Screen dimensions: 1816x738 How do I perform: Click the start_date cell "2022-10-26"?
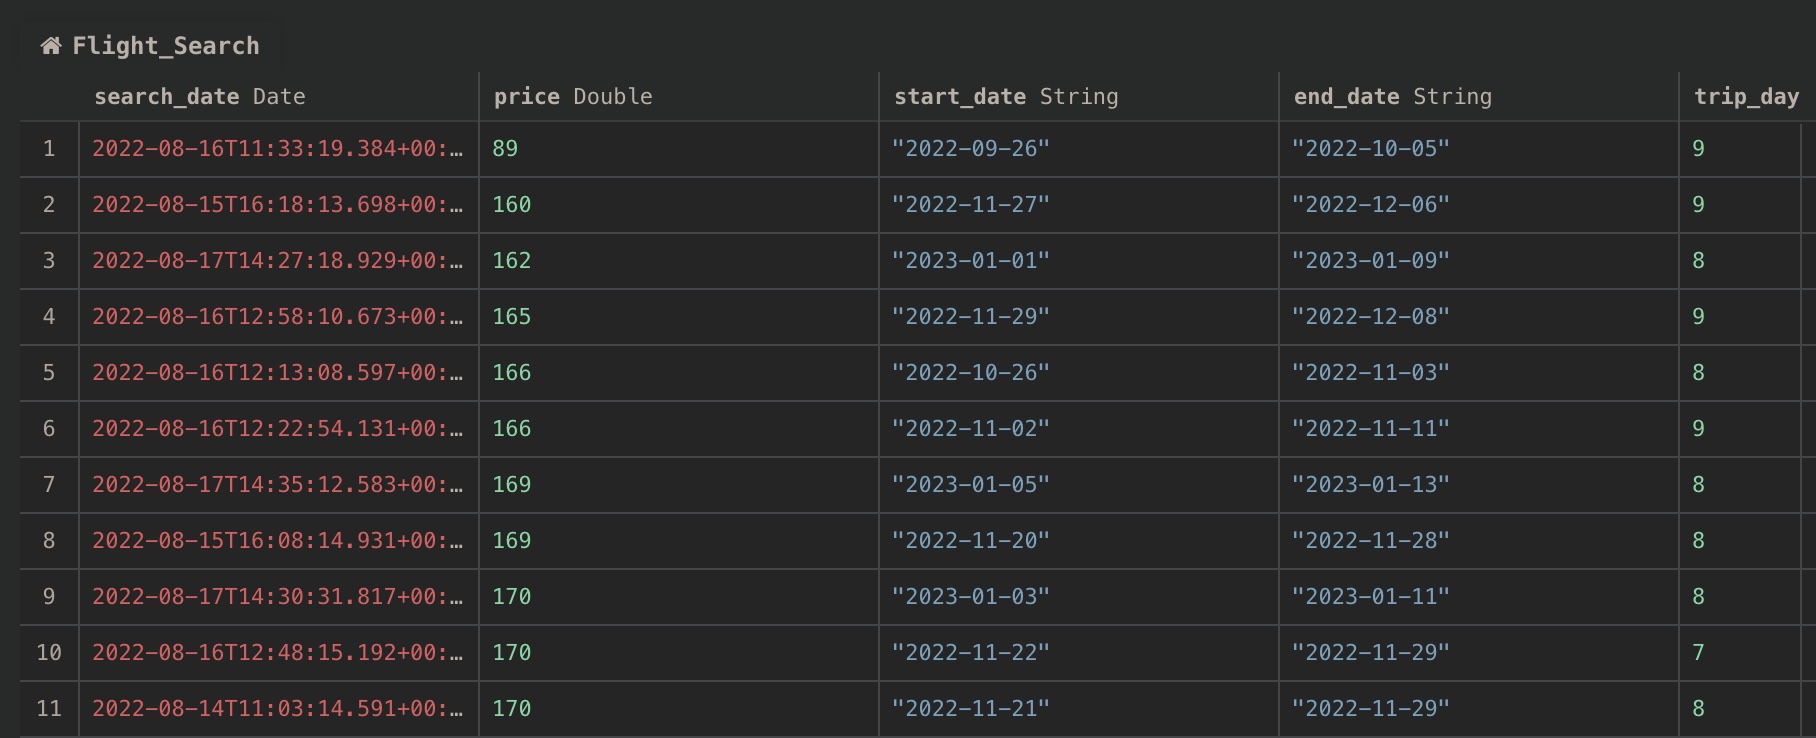[x=970, y=373]
